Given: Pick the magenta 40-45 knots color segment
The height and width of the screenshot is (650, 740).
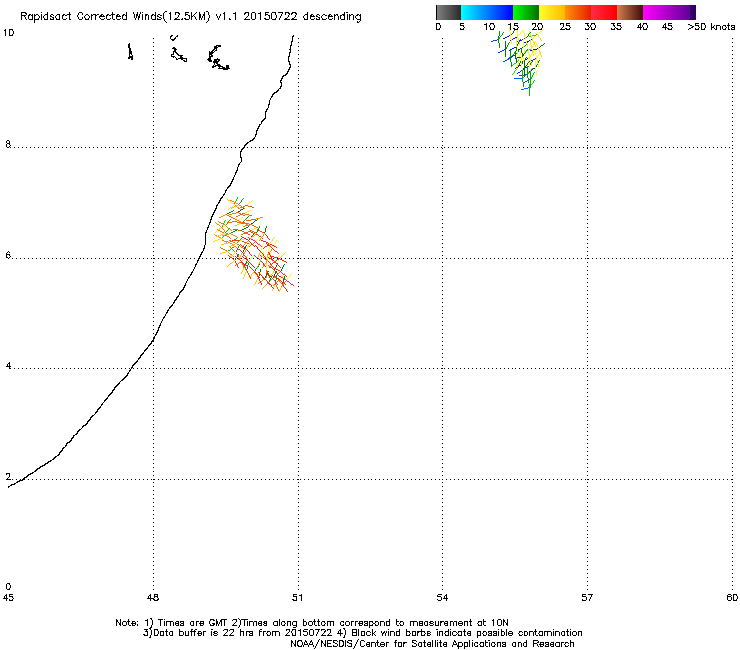Looking at the screenshot, I should (656, 12).
